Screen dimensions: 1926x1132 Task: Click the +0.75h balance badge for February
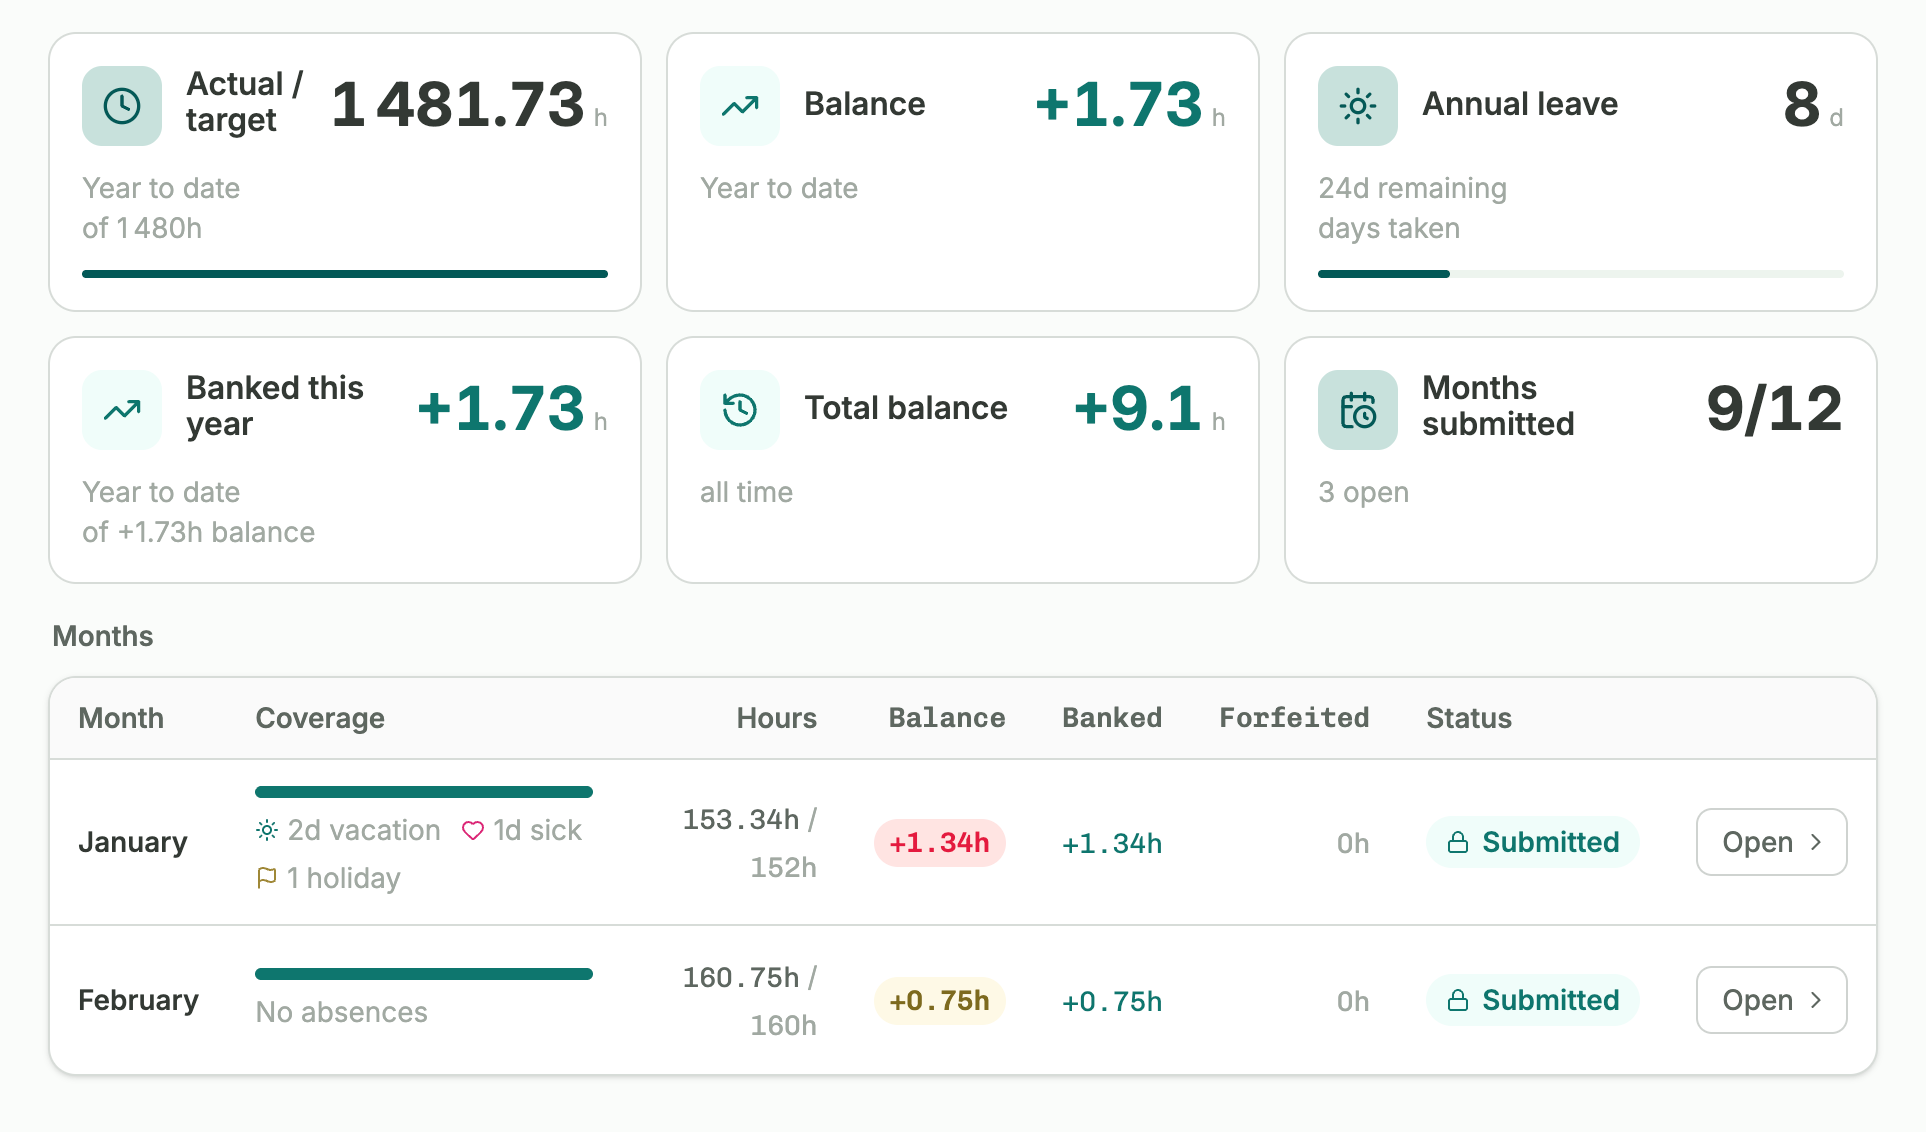click(x=939, y=1001)
